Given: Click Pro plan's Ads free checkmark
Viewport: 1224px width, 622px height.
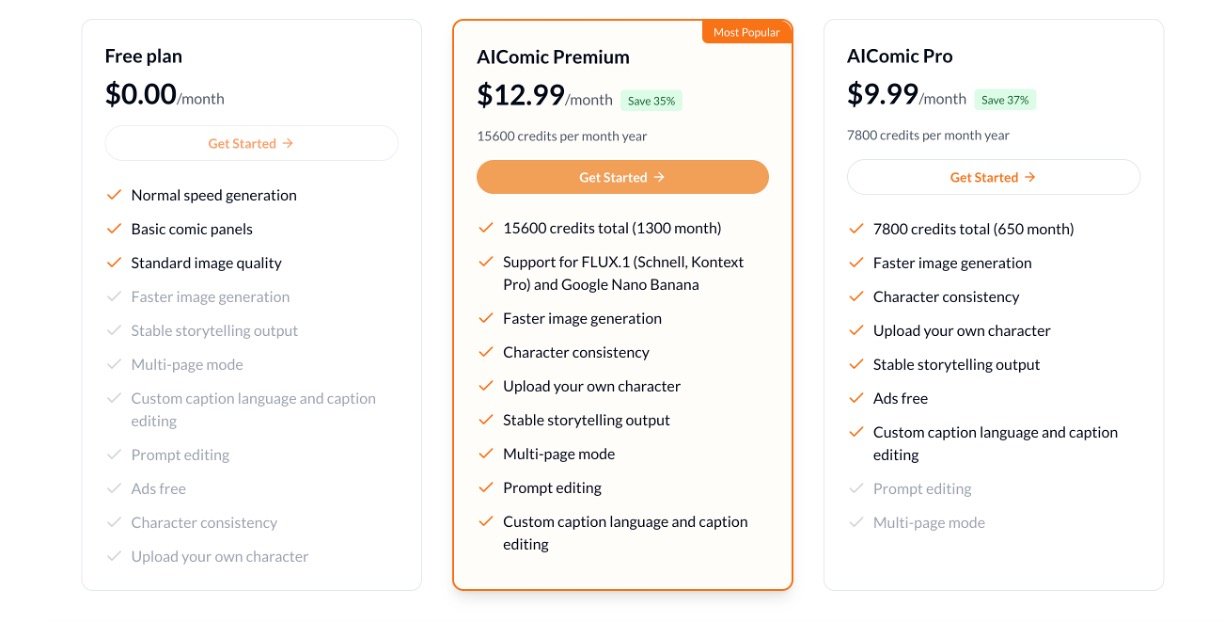Looking at the screenshot, I should pyautogui.click(x=856, y=398).
